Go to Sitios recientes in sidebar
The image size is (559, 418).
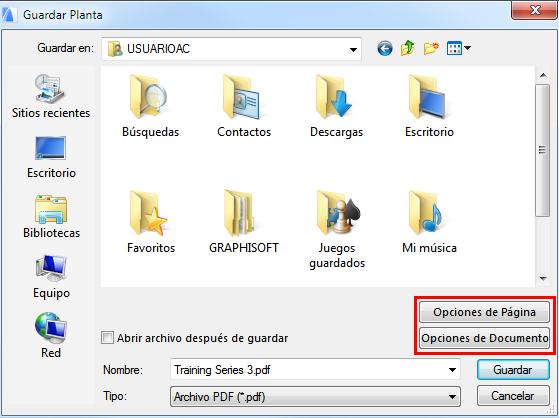tap(51, 96)
